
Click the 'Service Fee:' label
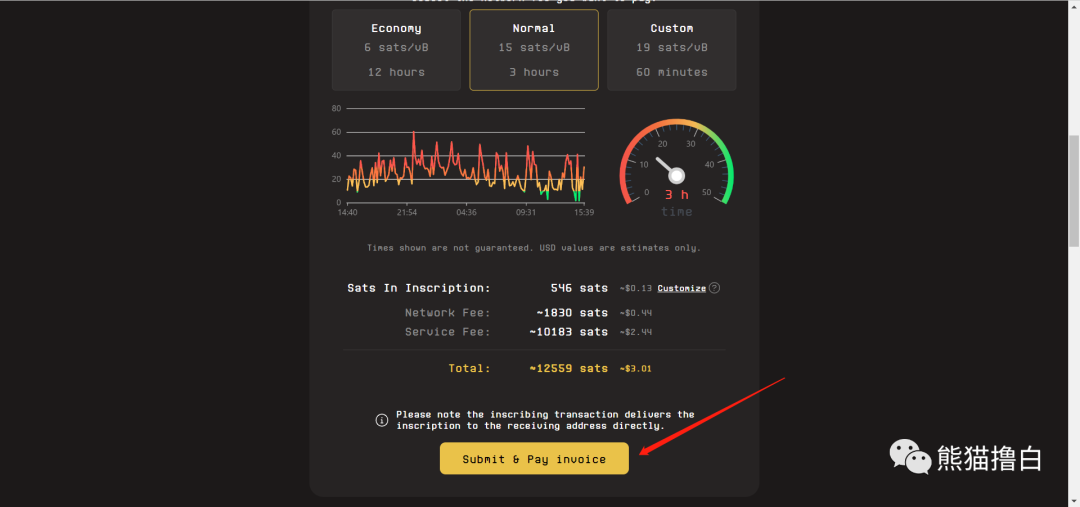point(448,332)
